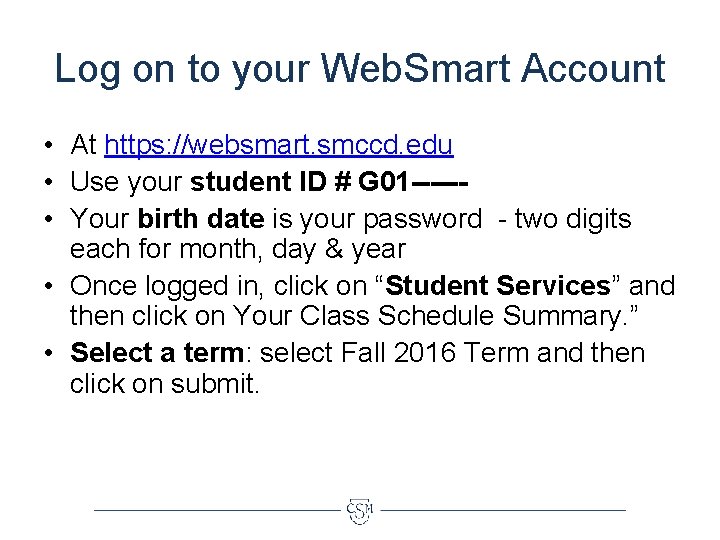
Task: Click the CSM logo at slide bottom
Action: pos(359,511)
